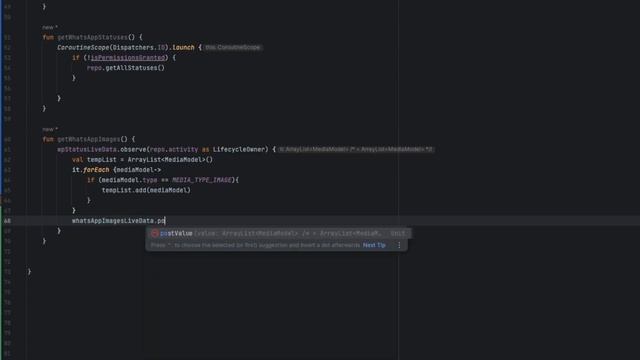This screenshot has height=360, width=640.
Task: Open the completion popup's three-dot options
Action: click(399, 245)
